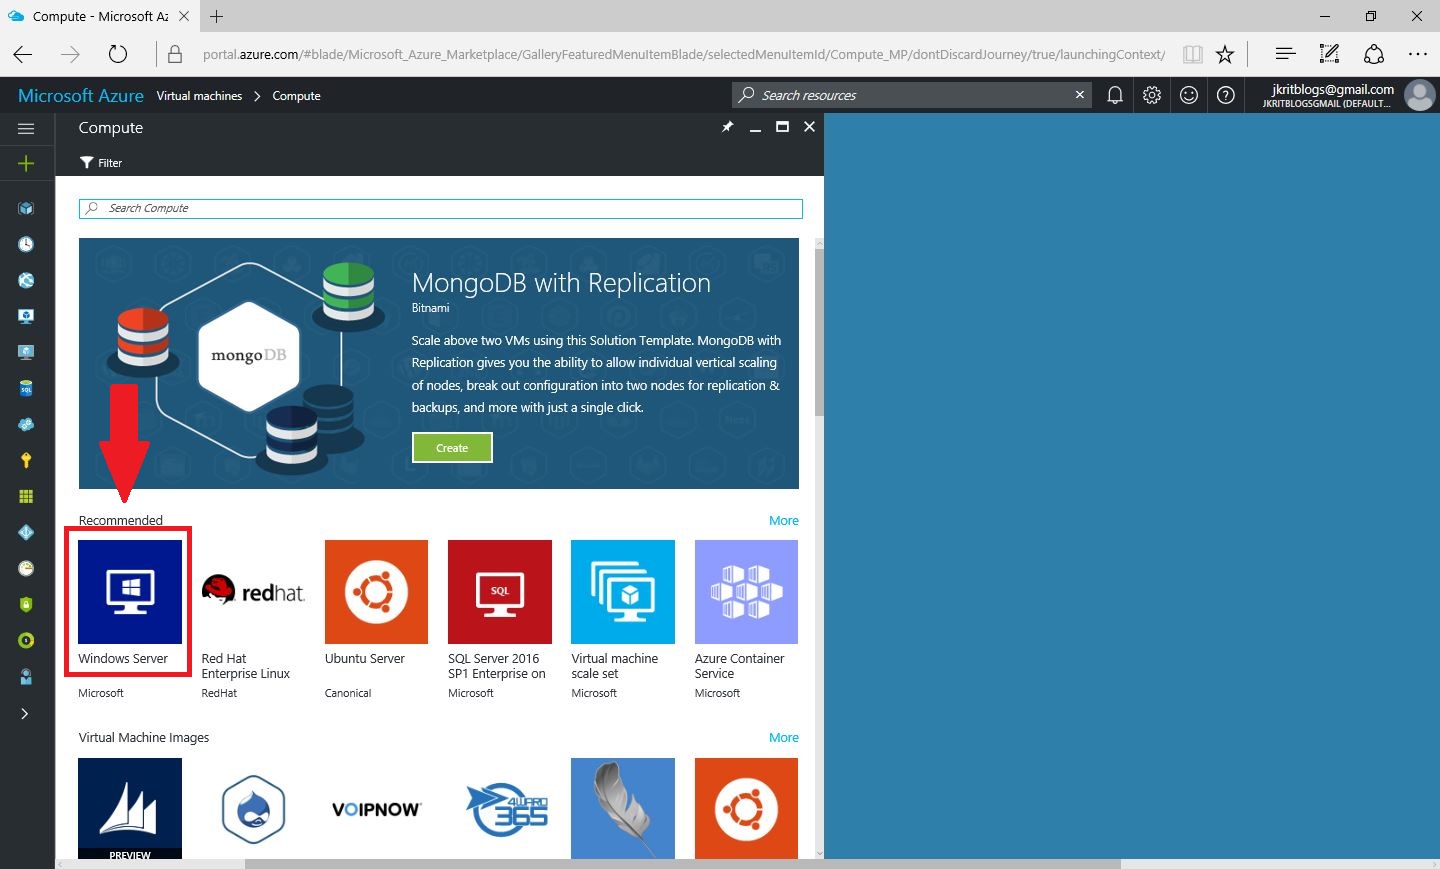Click the green plus New resource icon

pos(26,164)
